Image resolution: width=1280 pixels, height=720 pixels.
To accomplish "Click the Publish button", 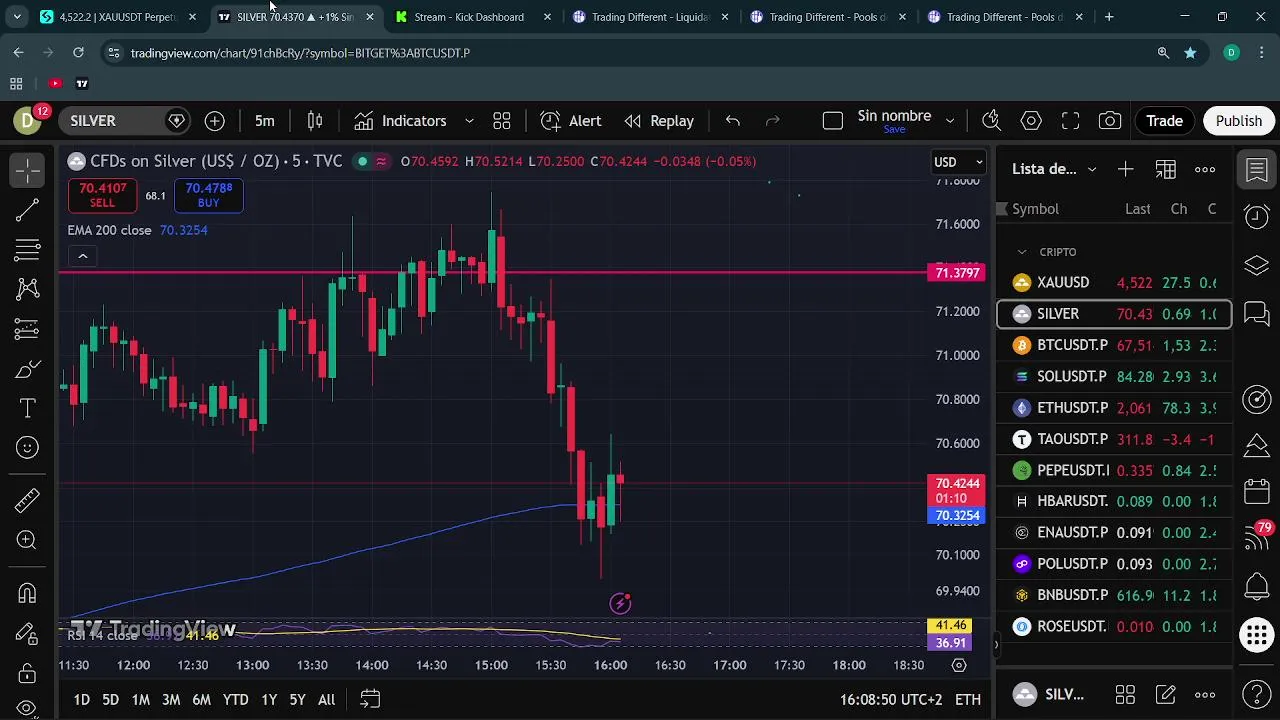I will tap(1239, 121).
